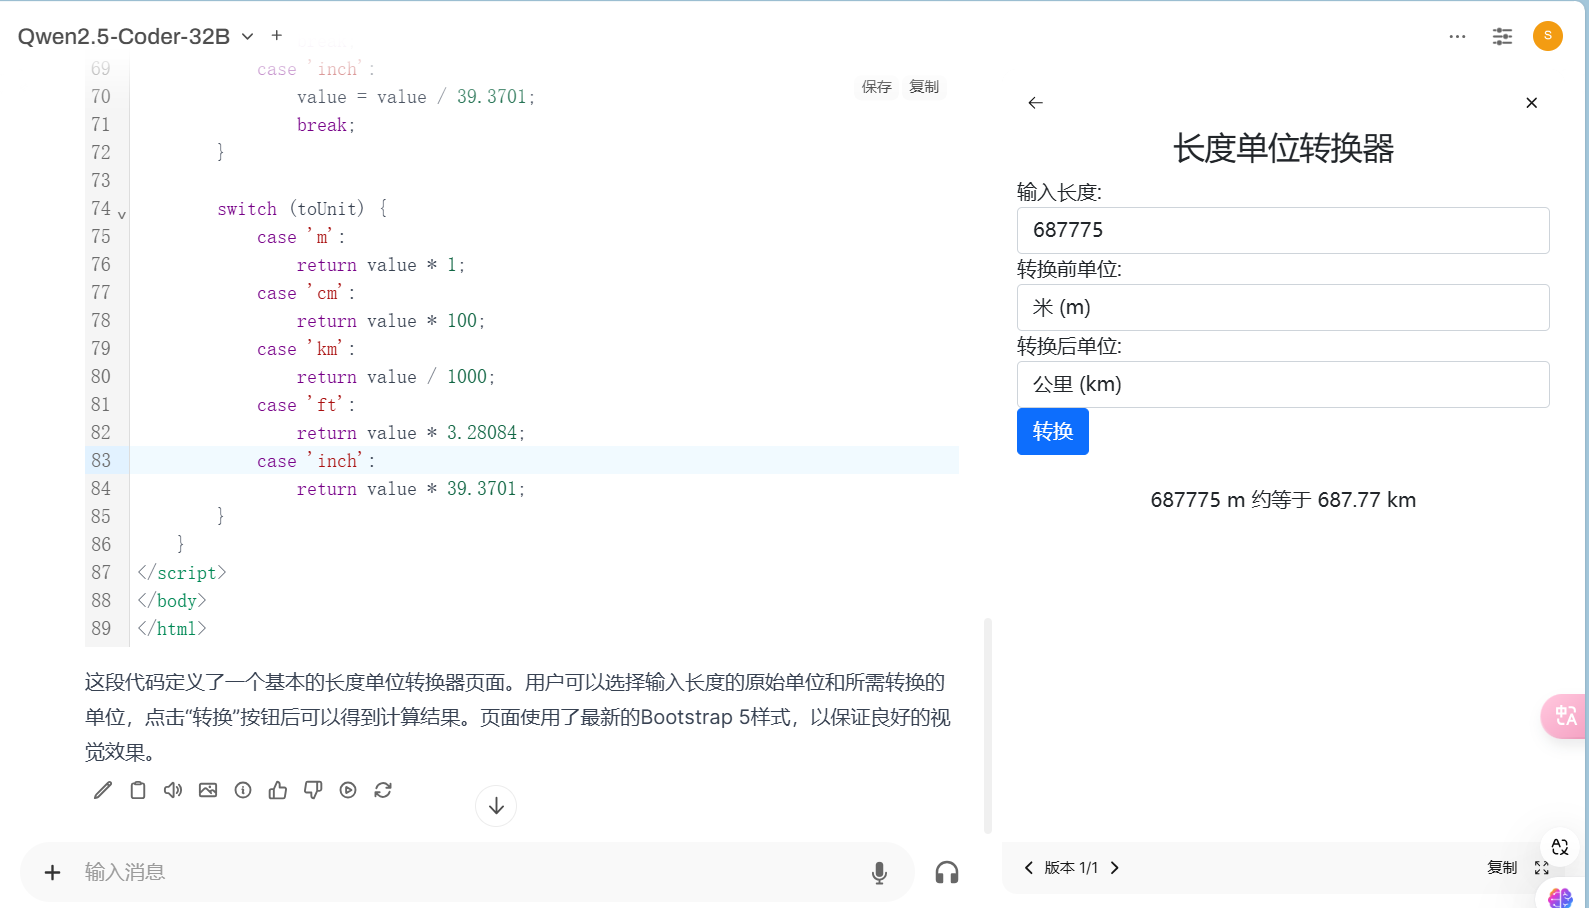Show response info via the circled-i icon
This screenshot has width=1589, height=908.
point(243,790)
